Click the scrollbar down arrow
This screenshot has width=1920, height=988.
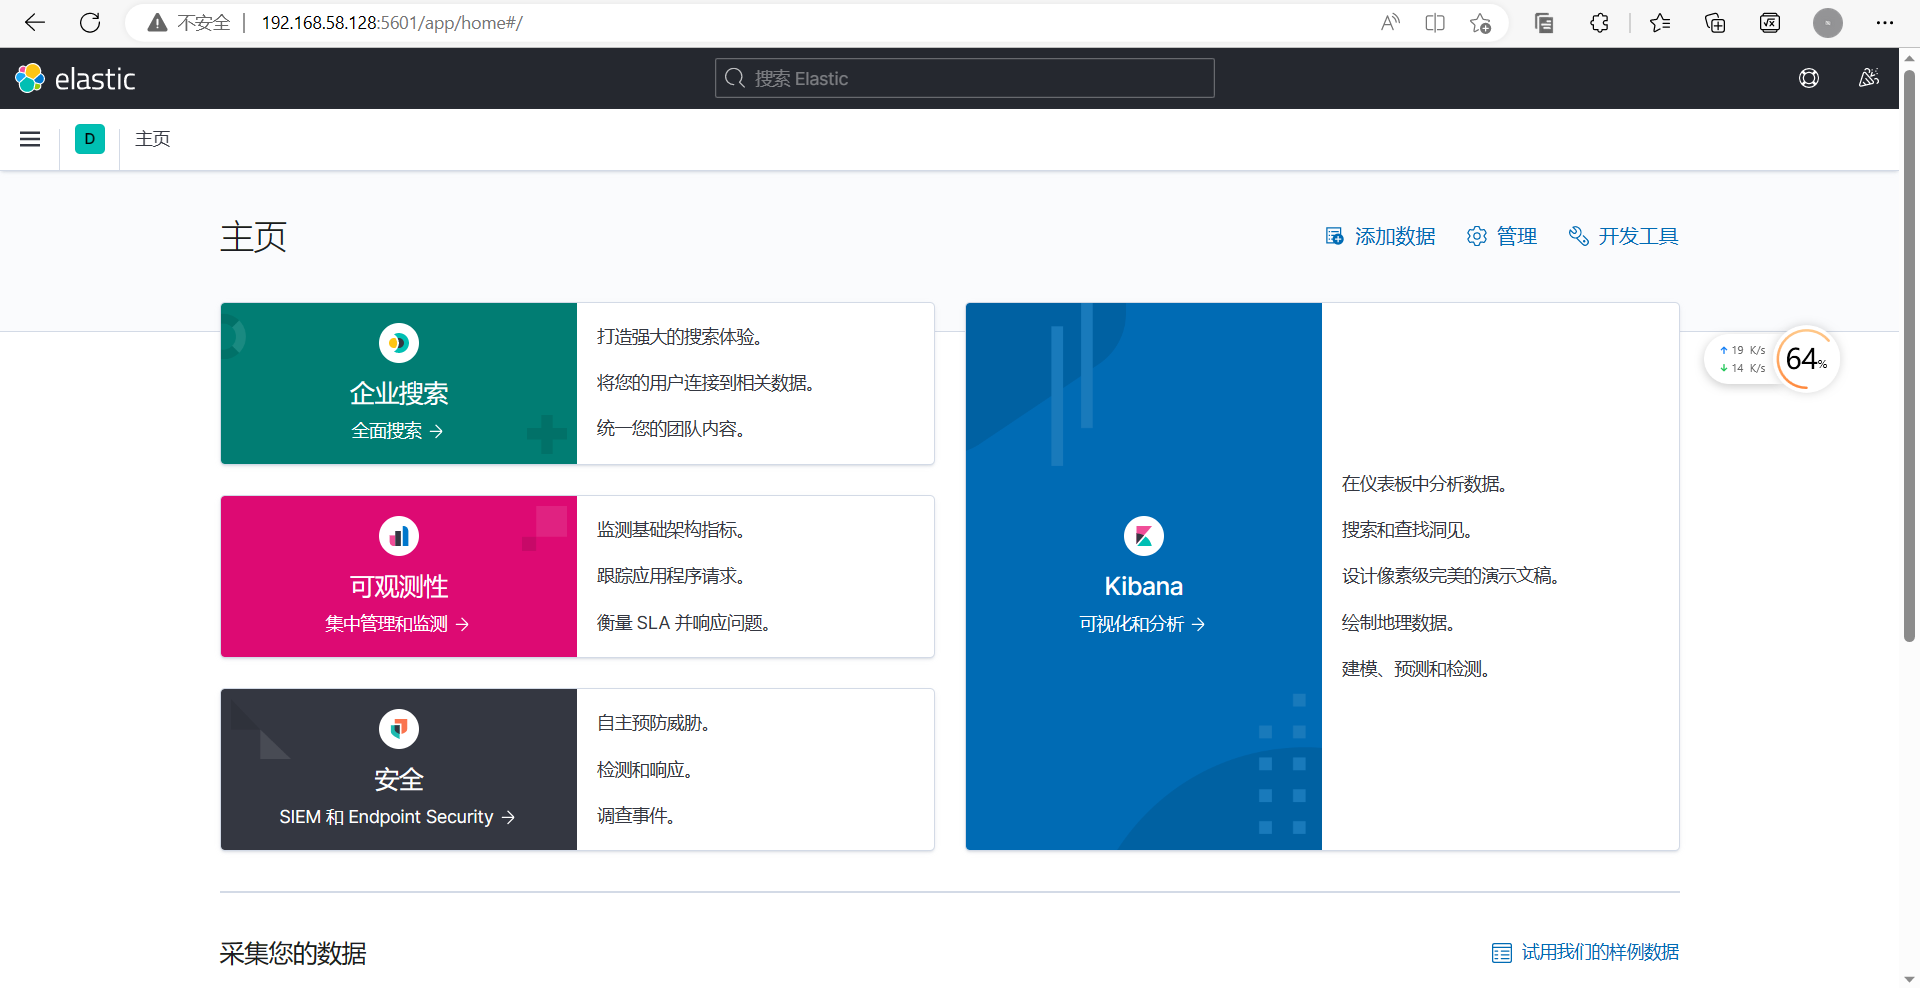pos(1909,979)
